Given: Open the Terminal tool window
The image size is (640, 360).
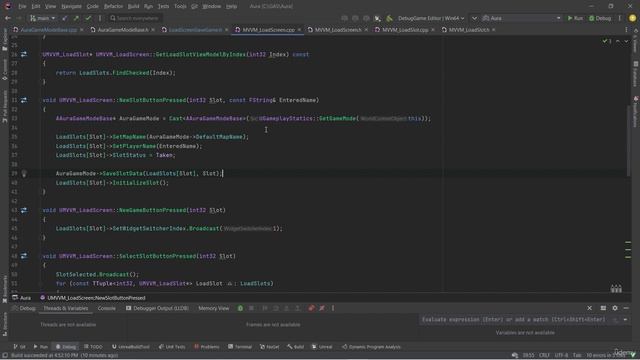Looking at the screenshot, I should (240, 347).
